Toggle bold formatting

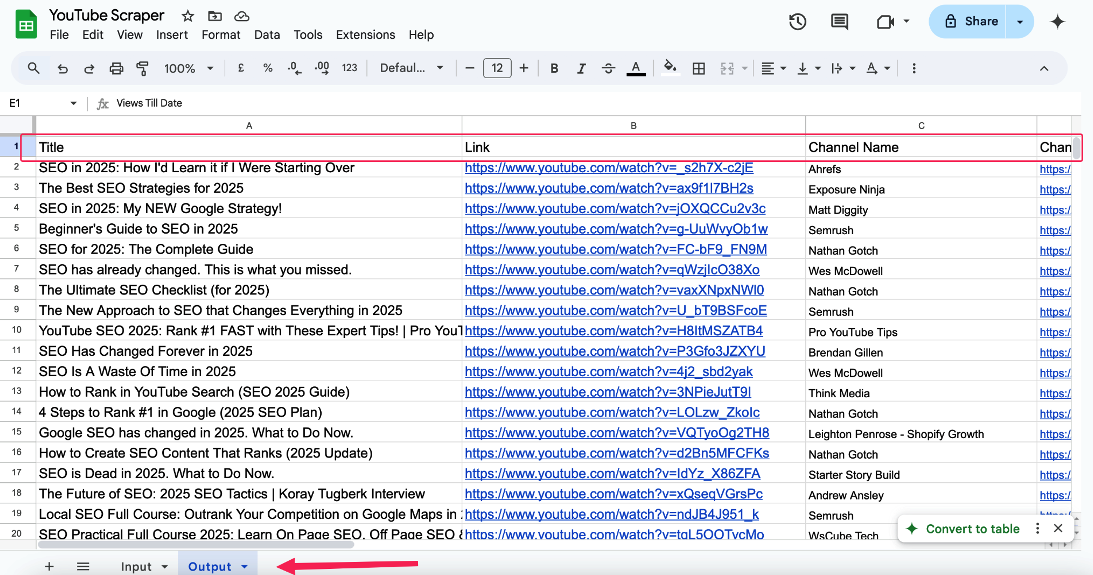(x=554, y=68)
